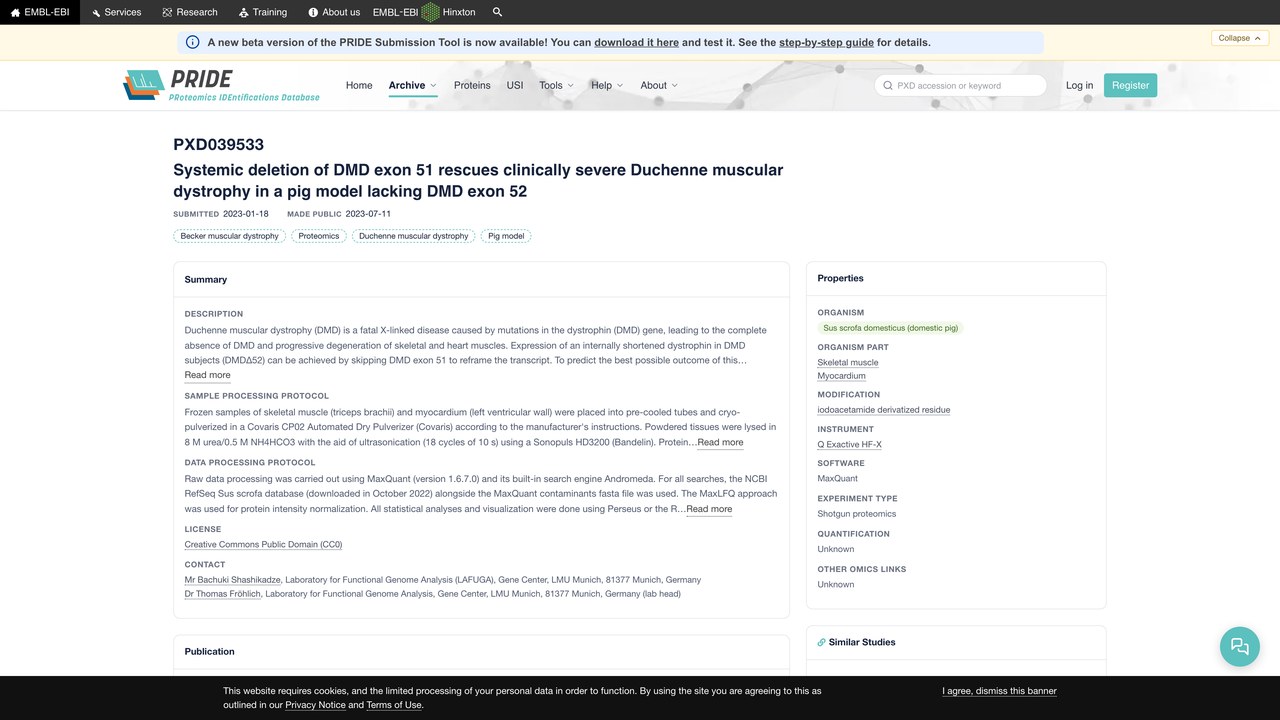The height and width of the screenshot is (720, 1280).
Task: Open the Tools dropdown menu
Action: [556, 85]
